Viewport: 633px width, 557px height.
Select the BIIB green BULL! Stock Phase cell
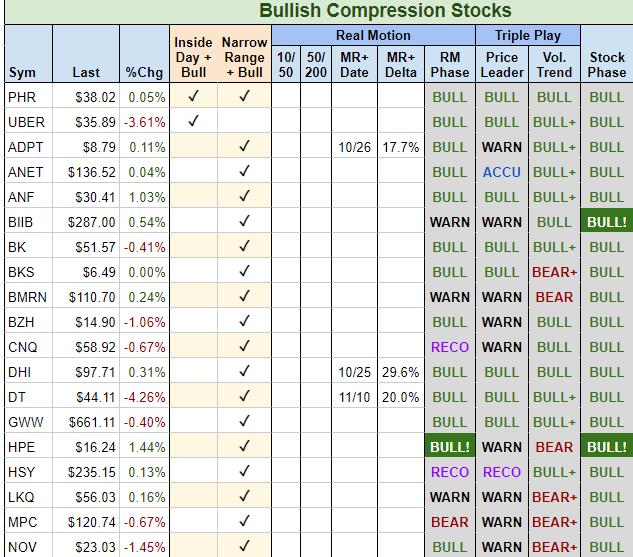[x=606, y=222]
